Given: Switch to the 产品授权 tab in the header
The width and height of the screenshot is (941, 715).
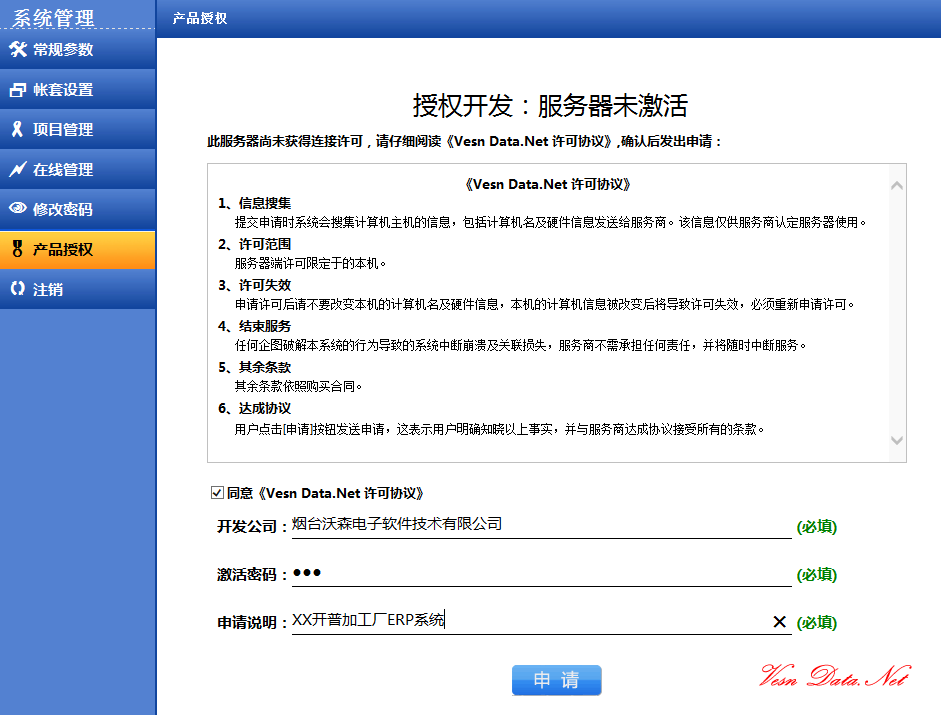Looking at the screenshot, I should click(200, 18).
